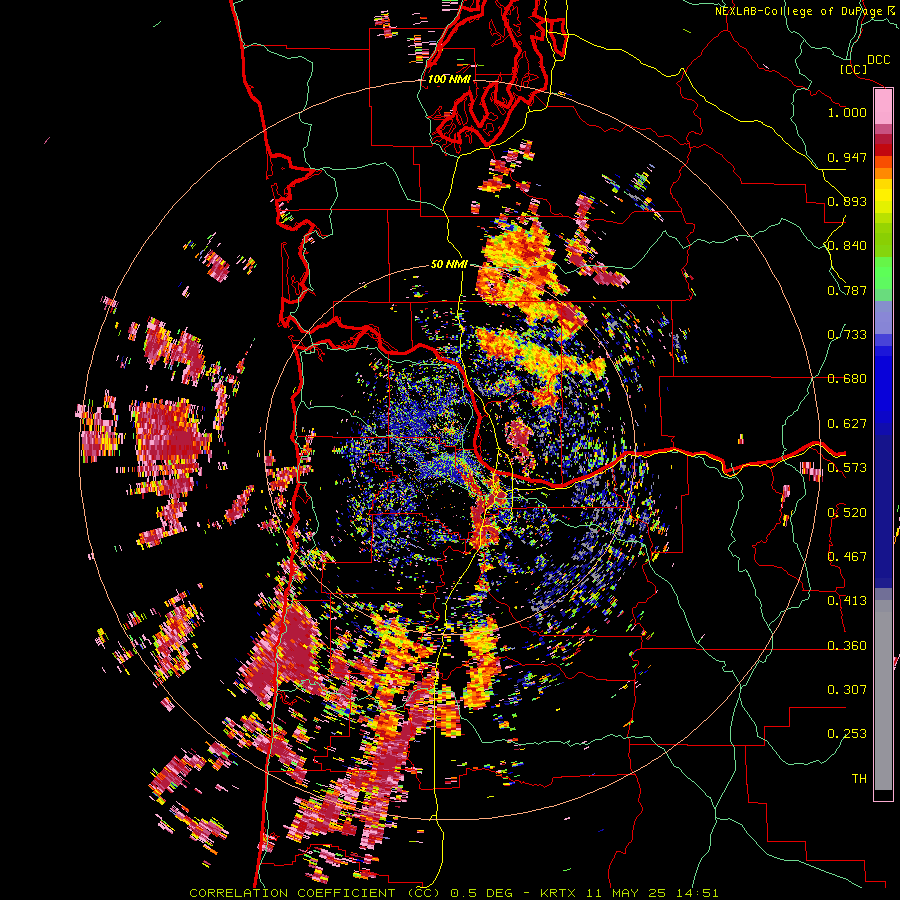The height and width of the screenshot is (900, 900).
Task: Select the 0.360 scale value
Action: [x=847, y=646]
